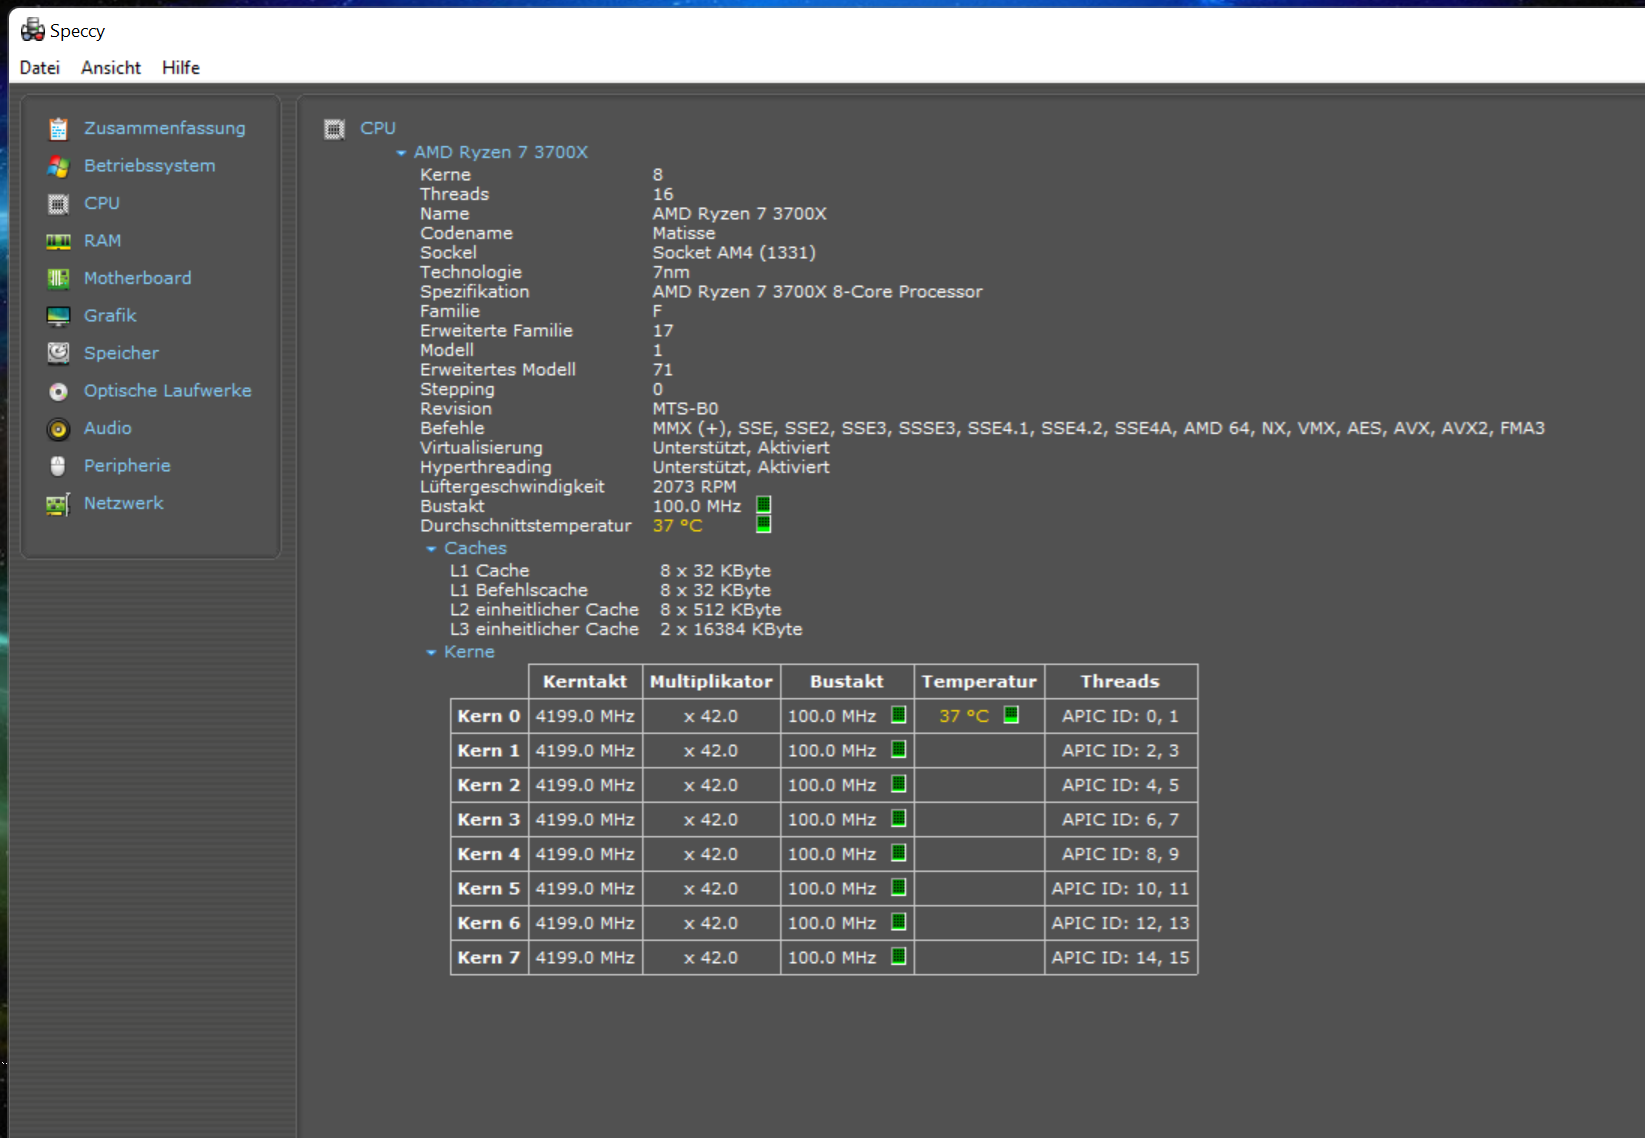Switch to the Grafik section

coord(110,316)
